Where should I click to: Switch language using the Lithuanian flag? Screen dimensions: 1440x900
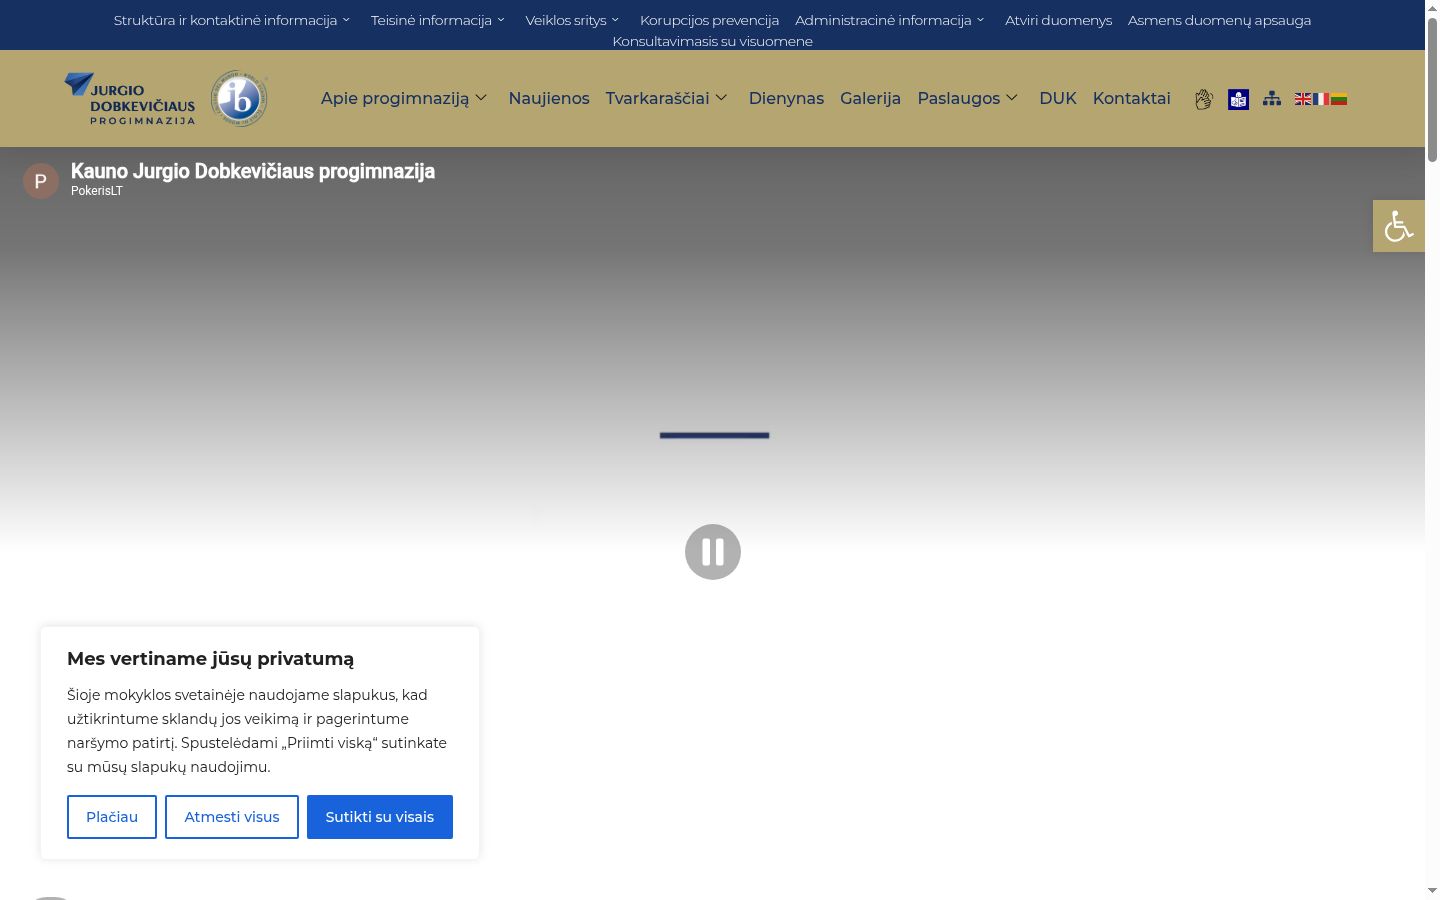coord(1339,99)
